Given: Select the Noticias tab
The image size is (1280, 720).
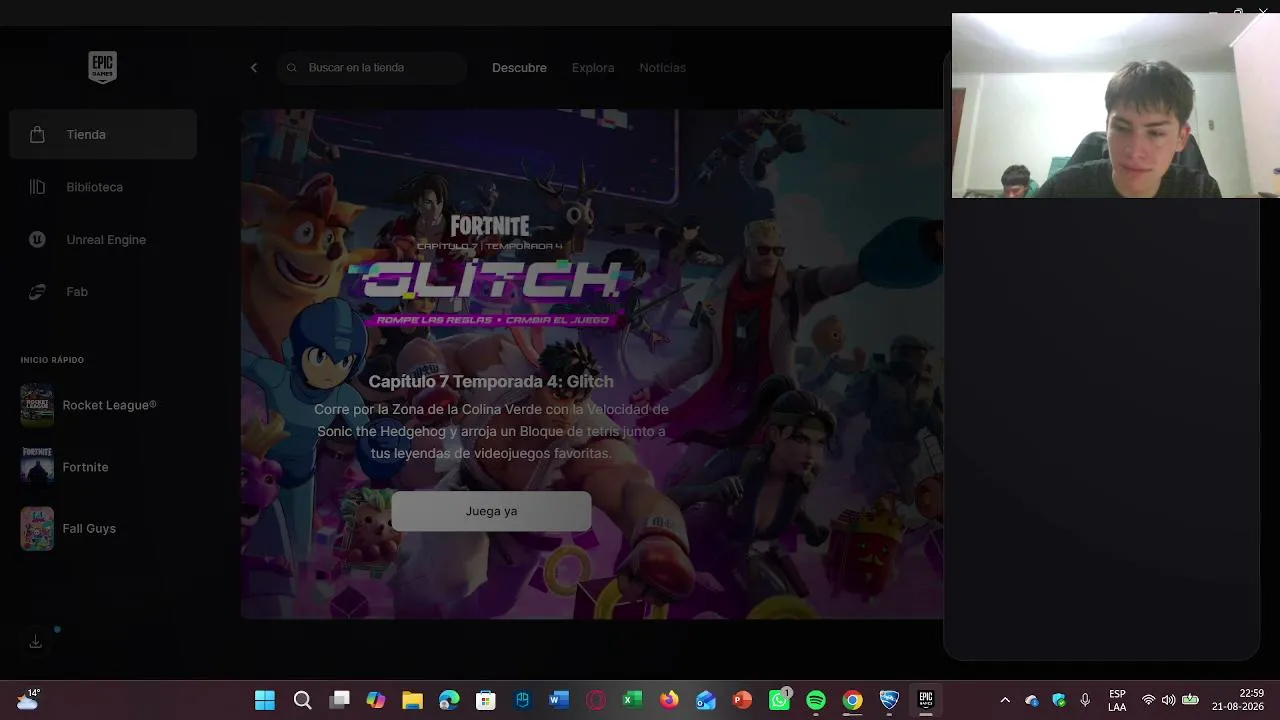Looking at the screenshot, I should tap(662, 68).
